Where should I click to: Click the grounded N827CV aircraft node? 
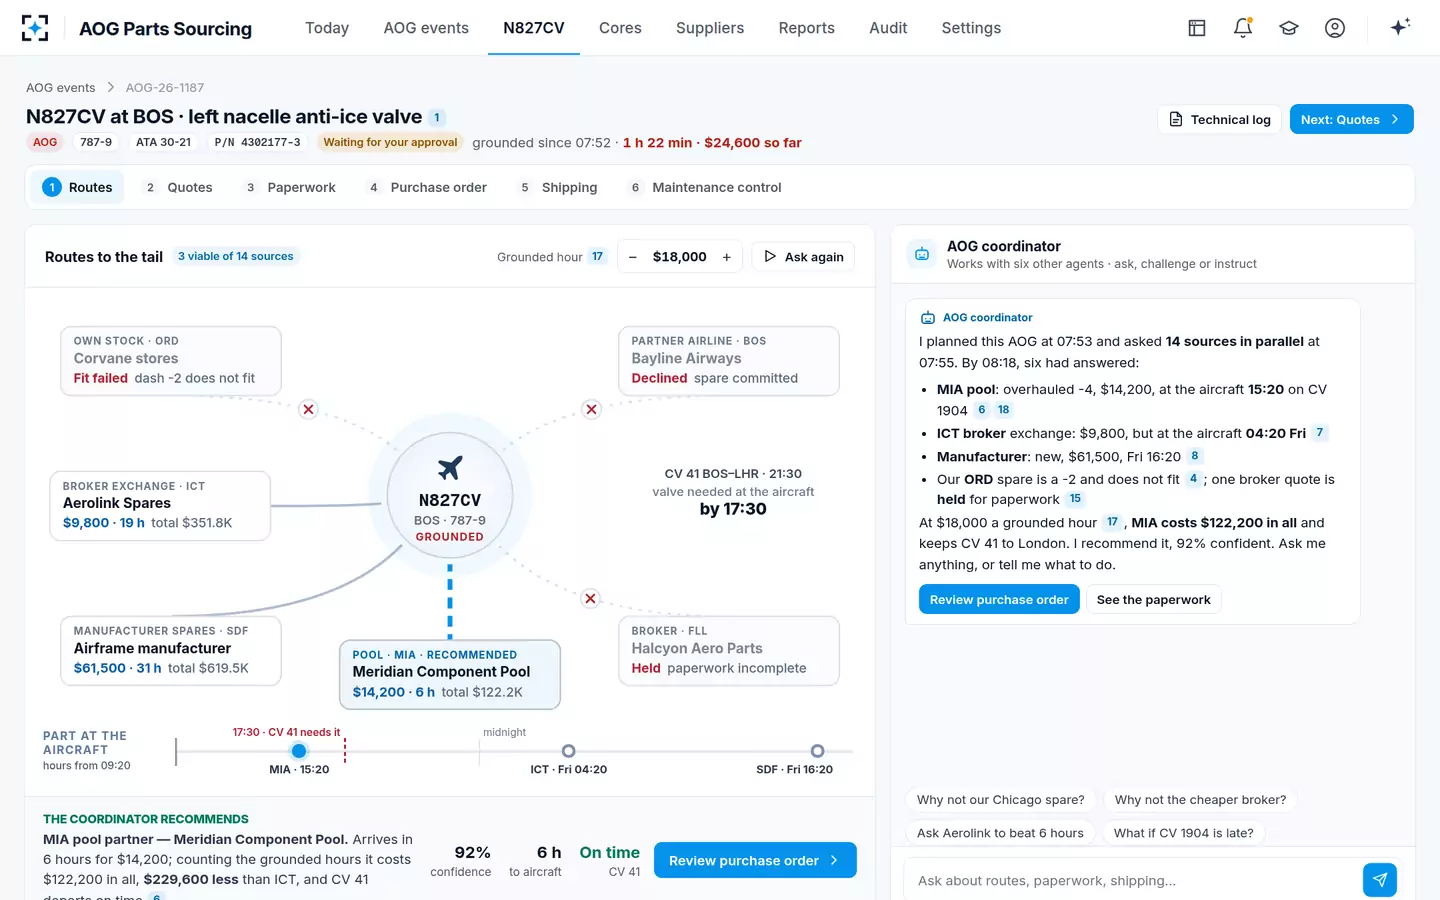(x=450, y=498)
